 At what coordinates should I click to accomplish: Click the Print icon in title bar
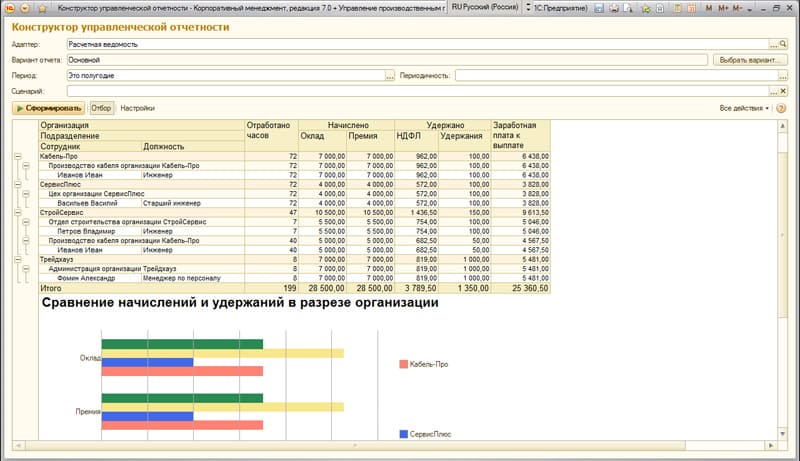[x=614, y=8]
